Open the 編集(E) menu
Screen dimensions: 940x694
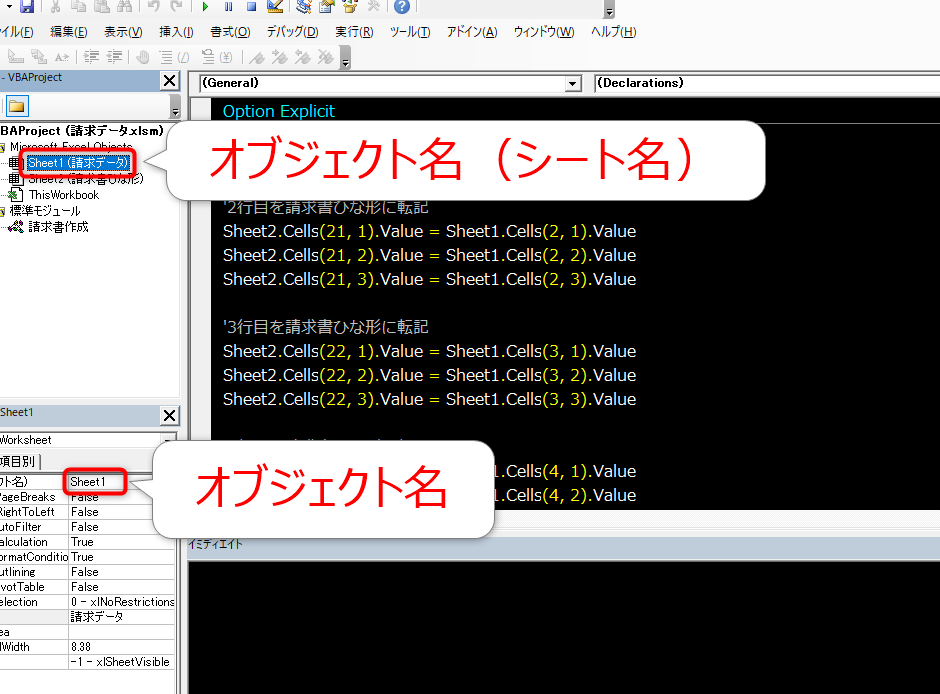(x=68, y=32)
